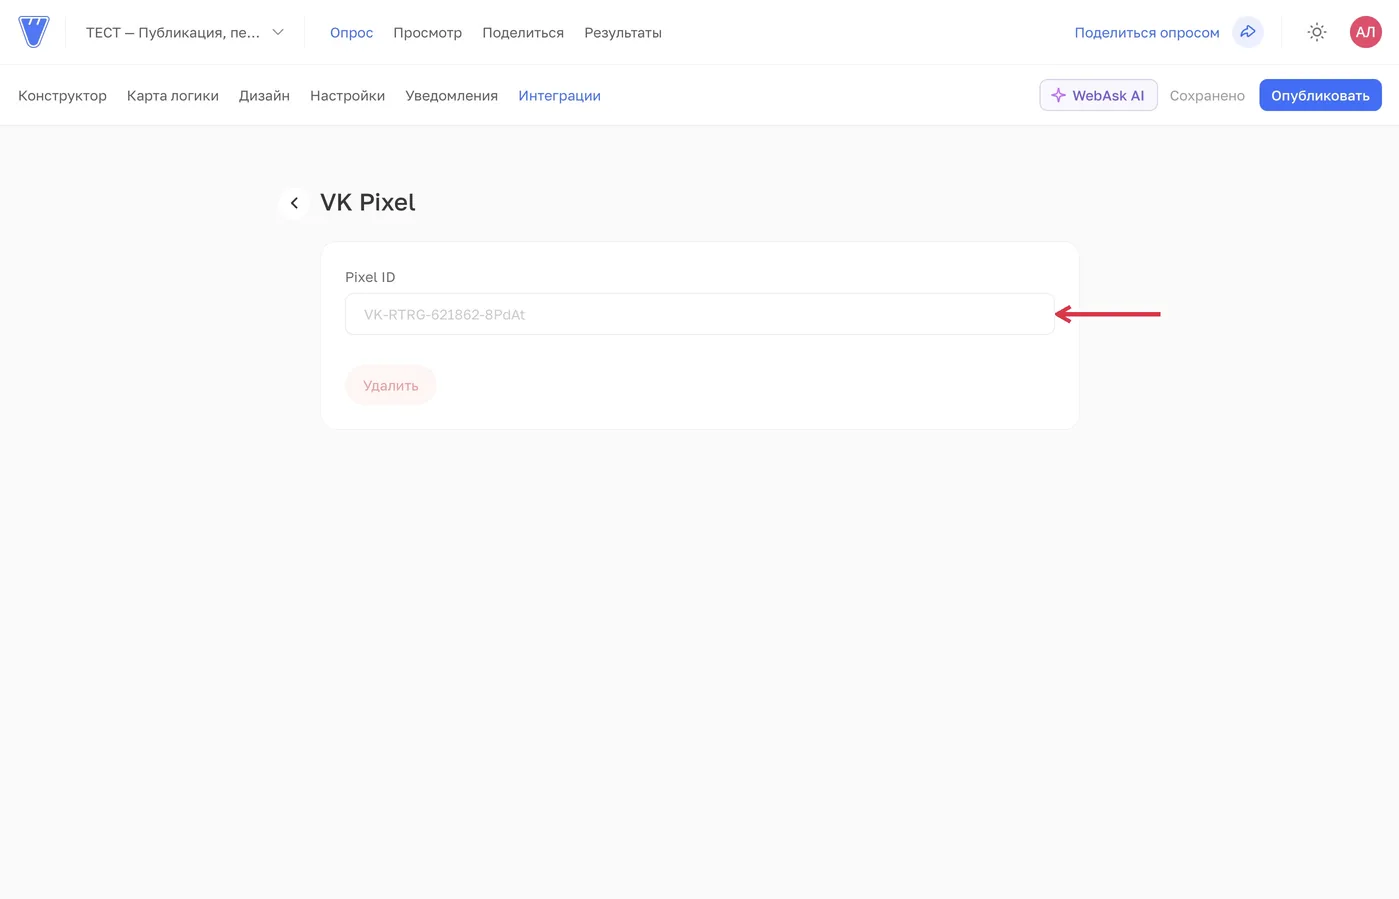
Task: Toggle the light theme sun icon
Action: (1317, 32)
